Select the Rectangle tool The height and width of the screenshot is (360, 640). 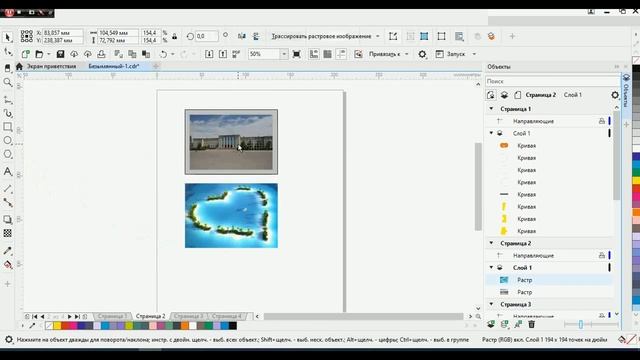coord(7,127)
